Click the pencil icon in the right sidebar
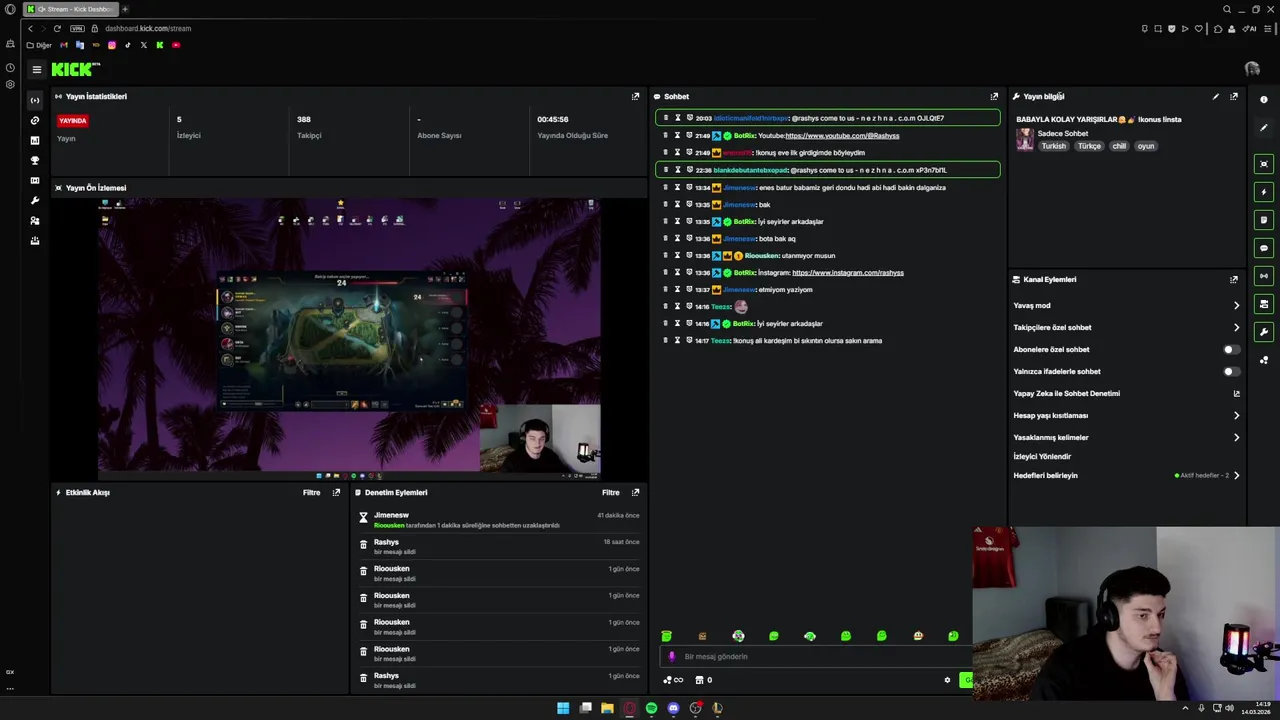 point(1264,127)
